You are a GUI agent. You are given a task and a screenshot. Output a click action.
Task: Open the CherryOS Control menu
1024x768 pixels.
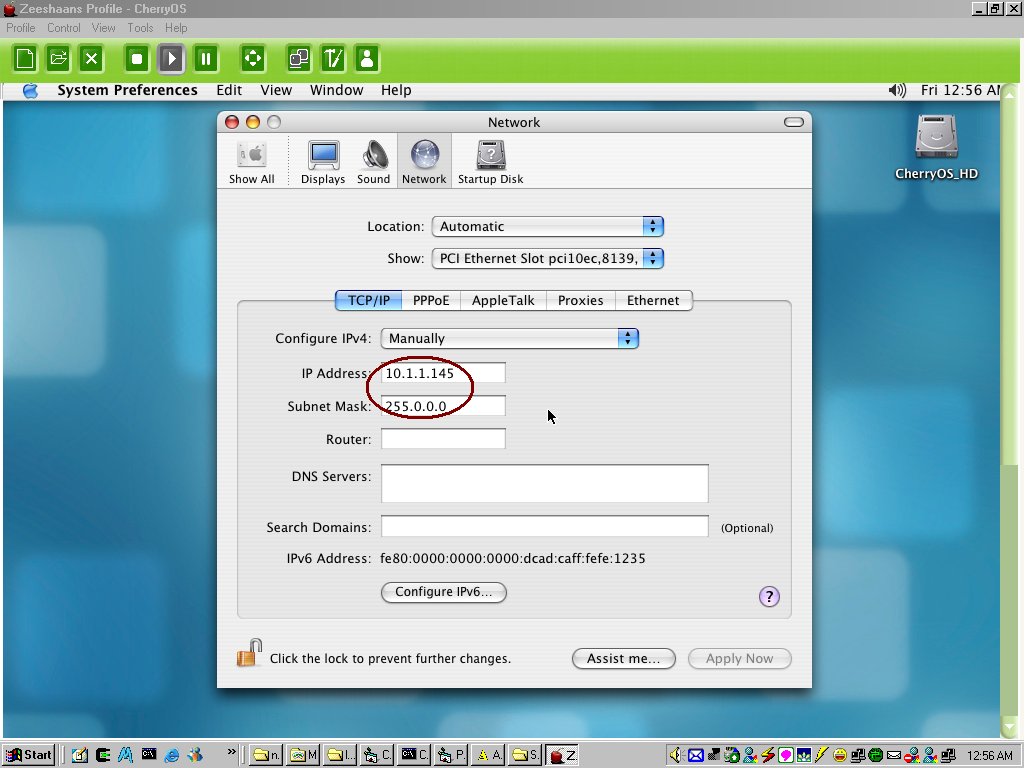click(x=64, y=28)
